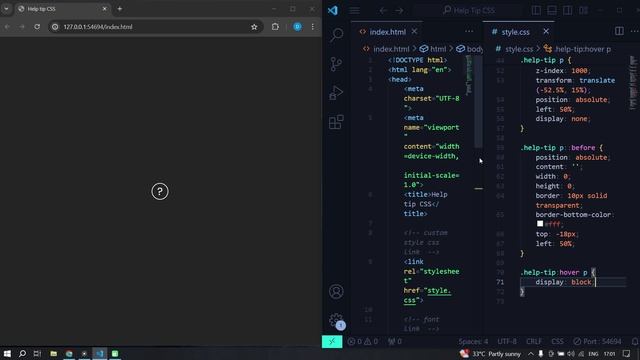Open Windows taskbar search
The image size is (640, 360).
[22, 353]
